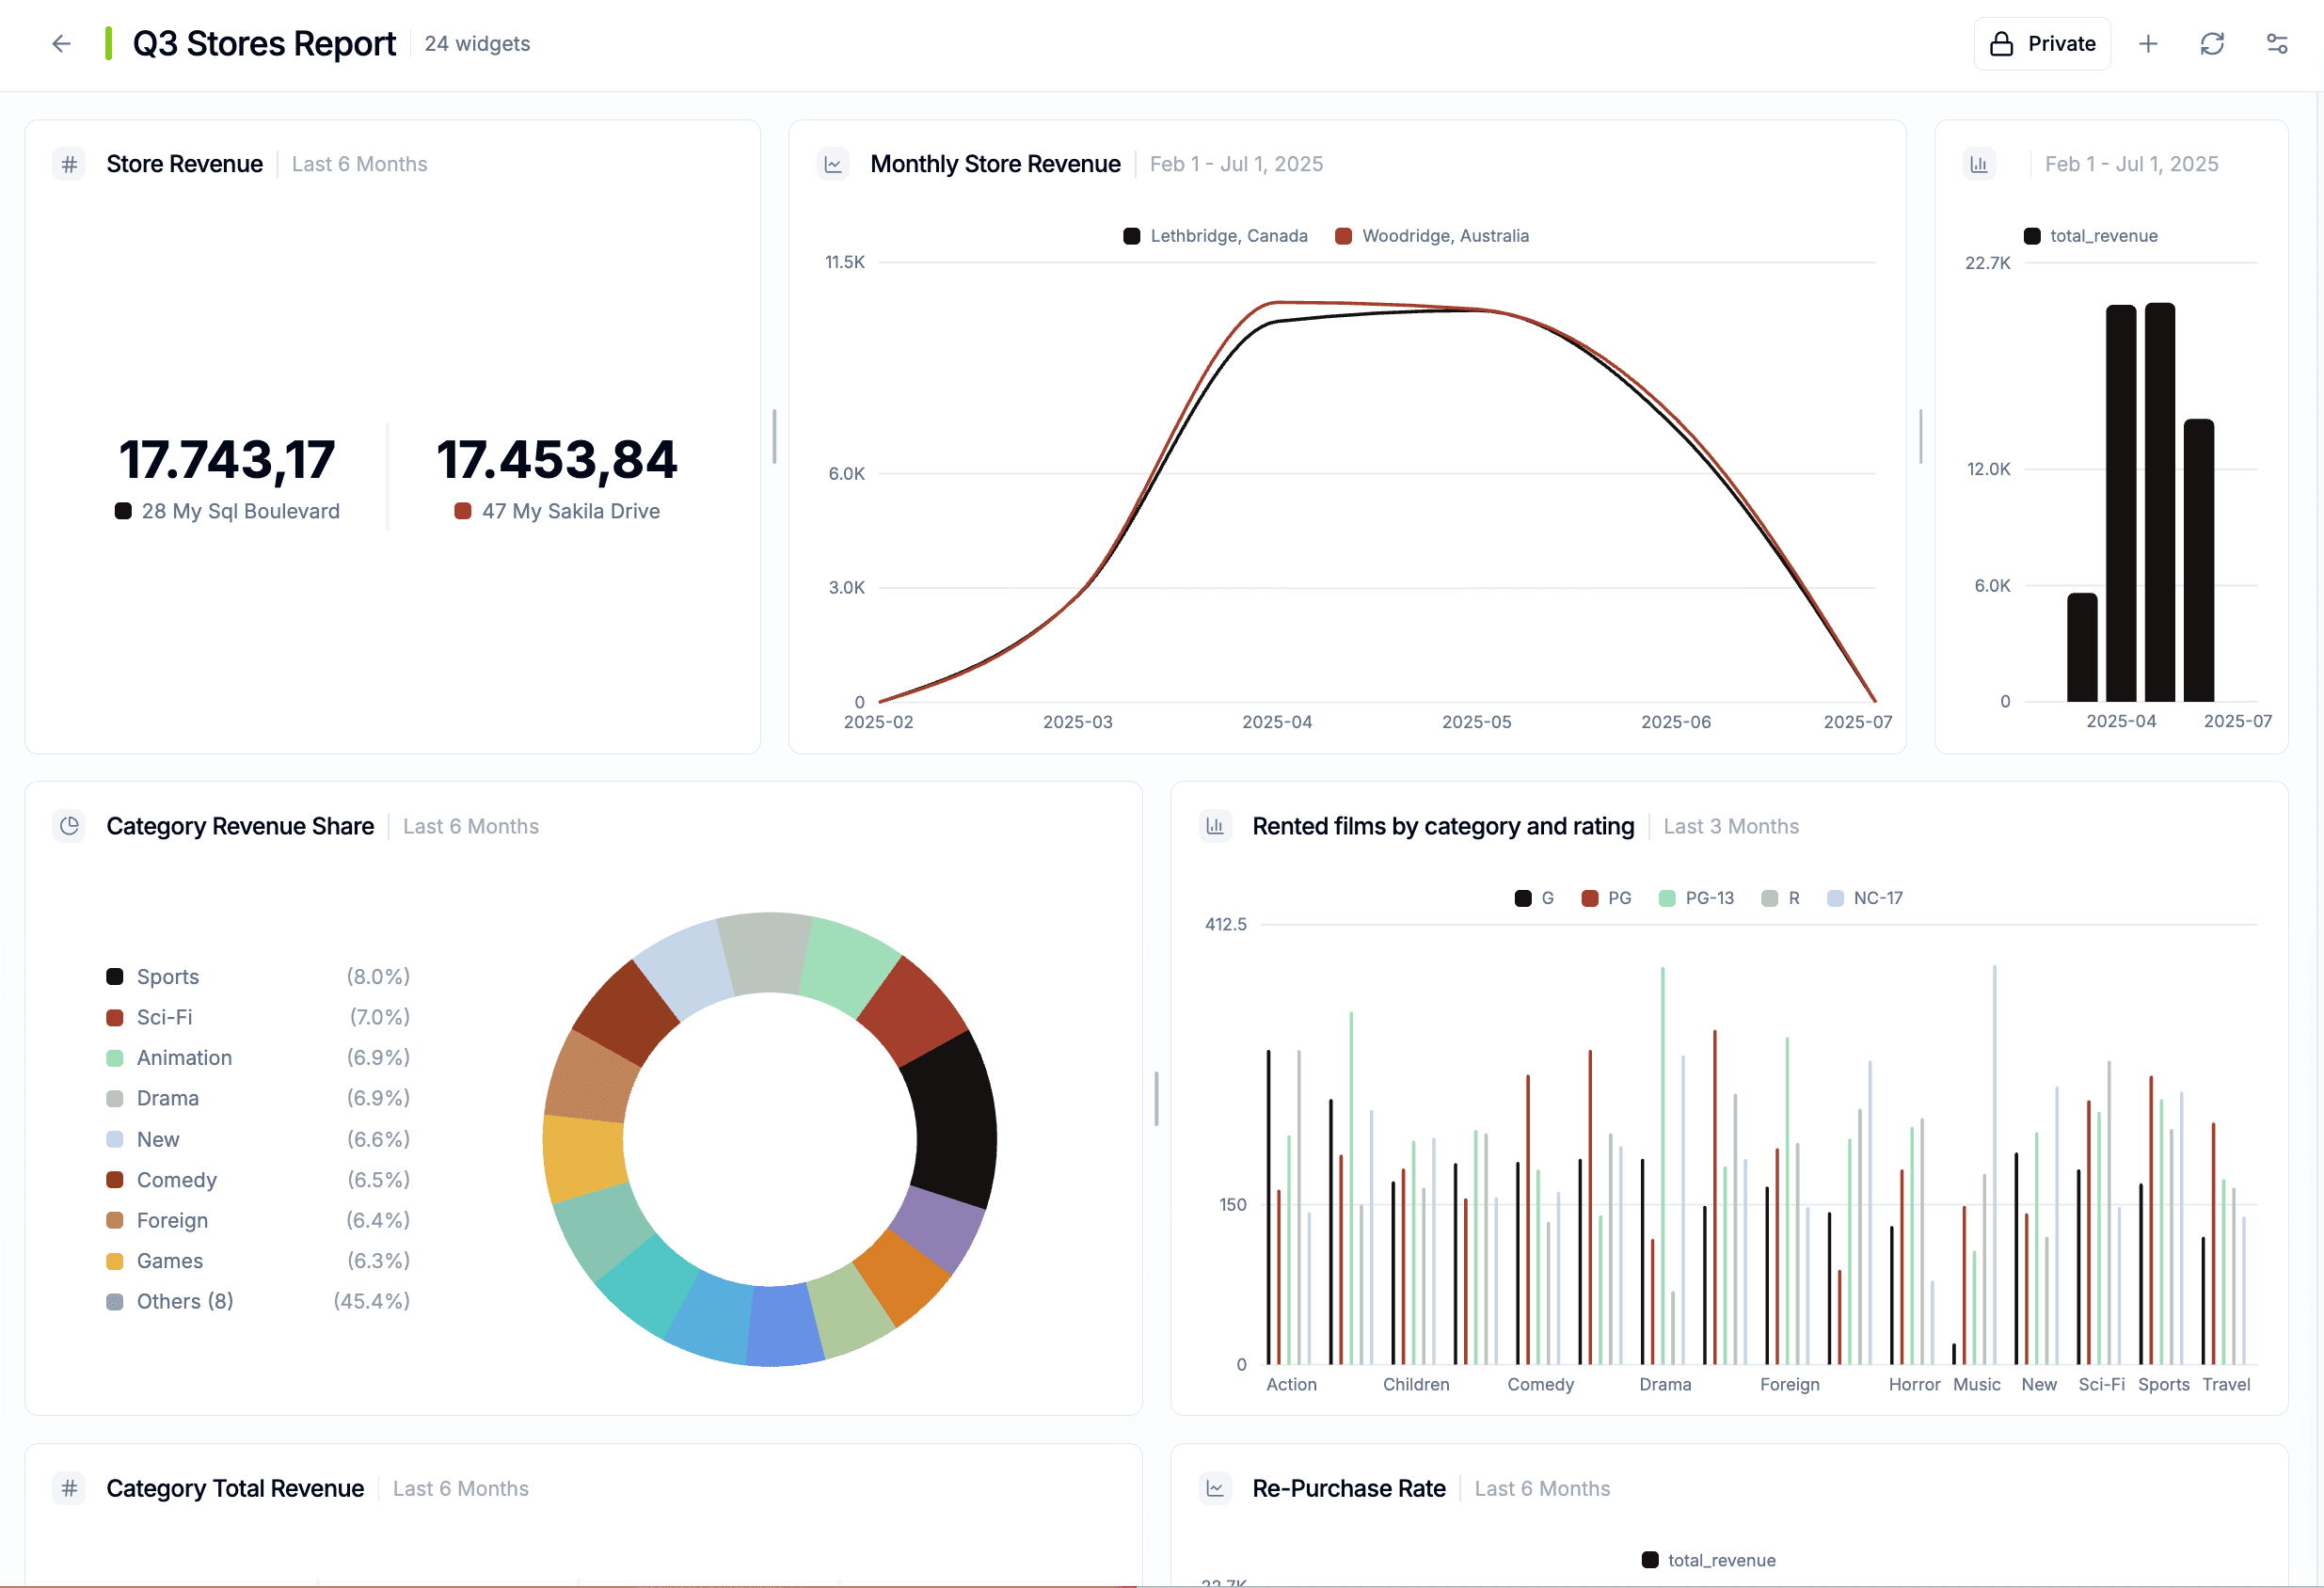Click the pie chart icon on Category Revenue Share
Viewport: 2324px width, 1588px height.
click(69, 826)
